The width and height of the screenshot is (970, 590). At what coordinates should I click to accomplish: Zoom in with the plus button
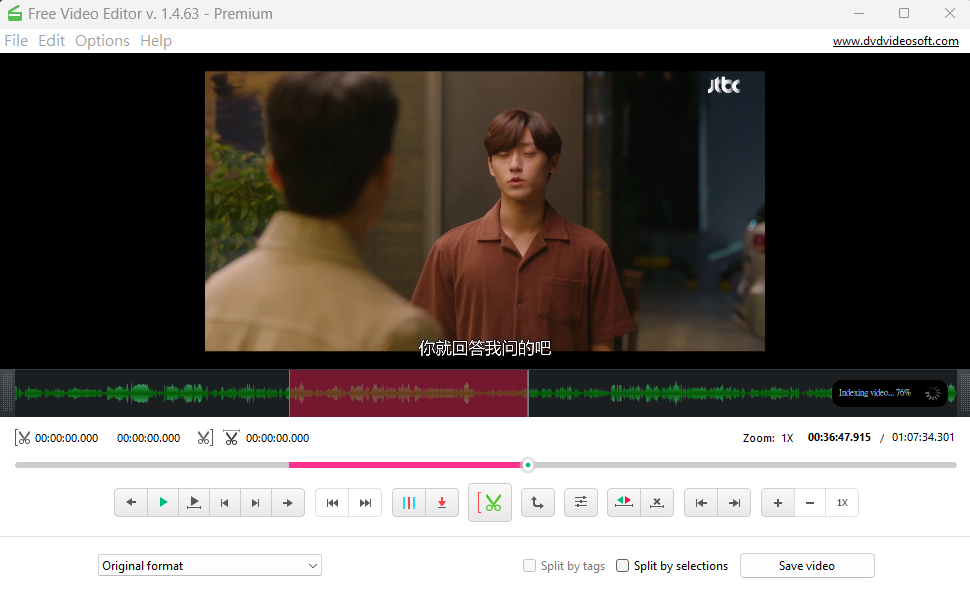click(x=778, y=502)
